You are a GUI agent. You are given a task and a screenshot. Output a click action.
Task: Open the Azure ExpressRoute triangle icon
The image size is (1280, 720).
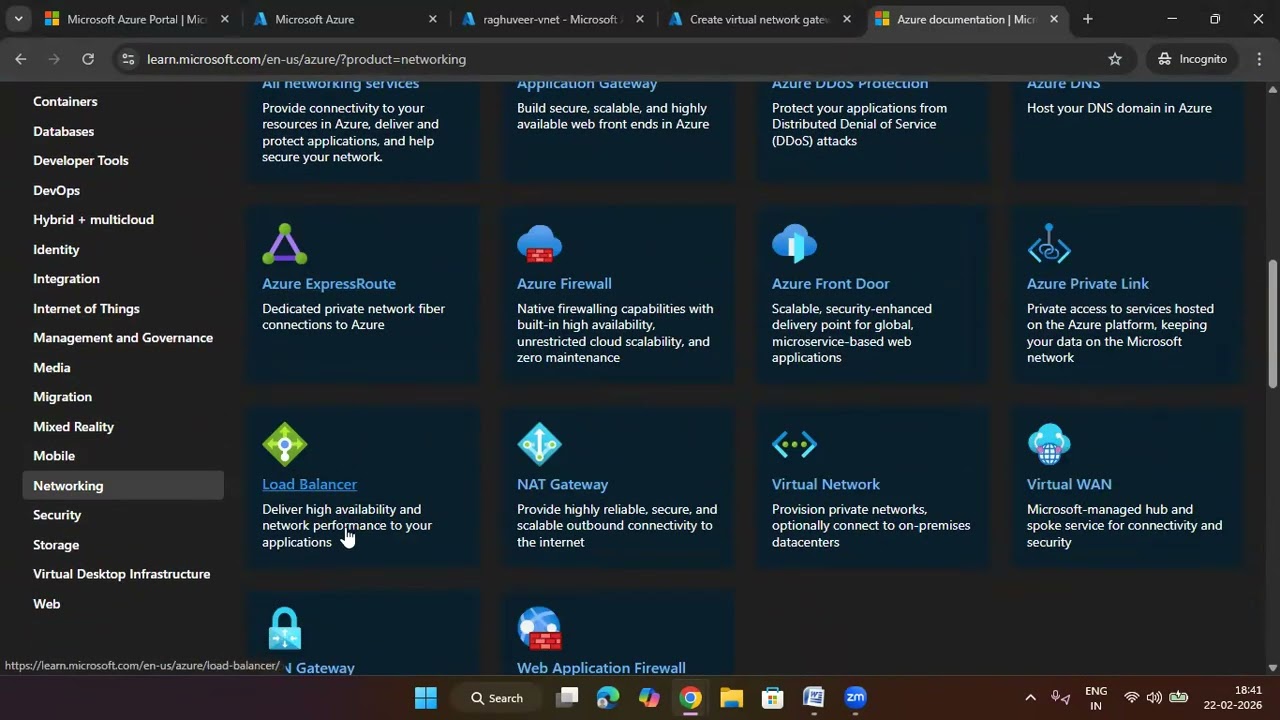(285, 244)
